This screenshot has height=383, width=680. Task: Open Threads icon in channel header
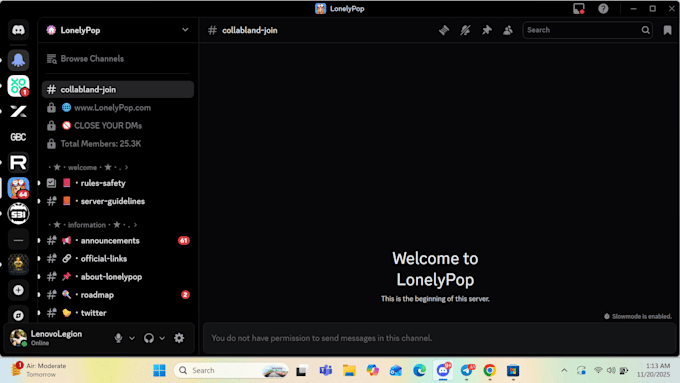[x=444, y=30]
